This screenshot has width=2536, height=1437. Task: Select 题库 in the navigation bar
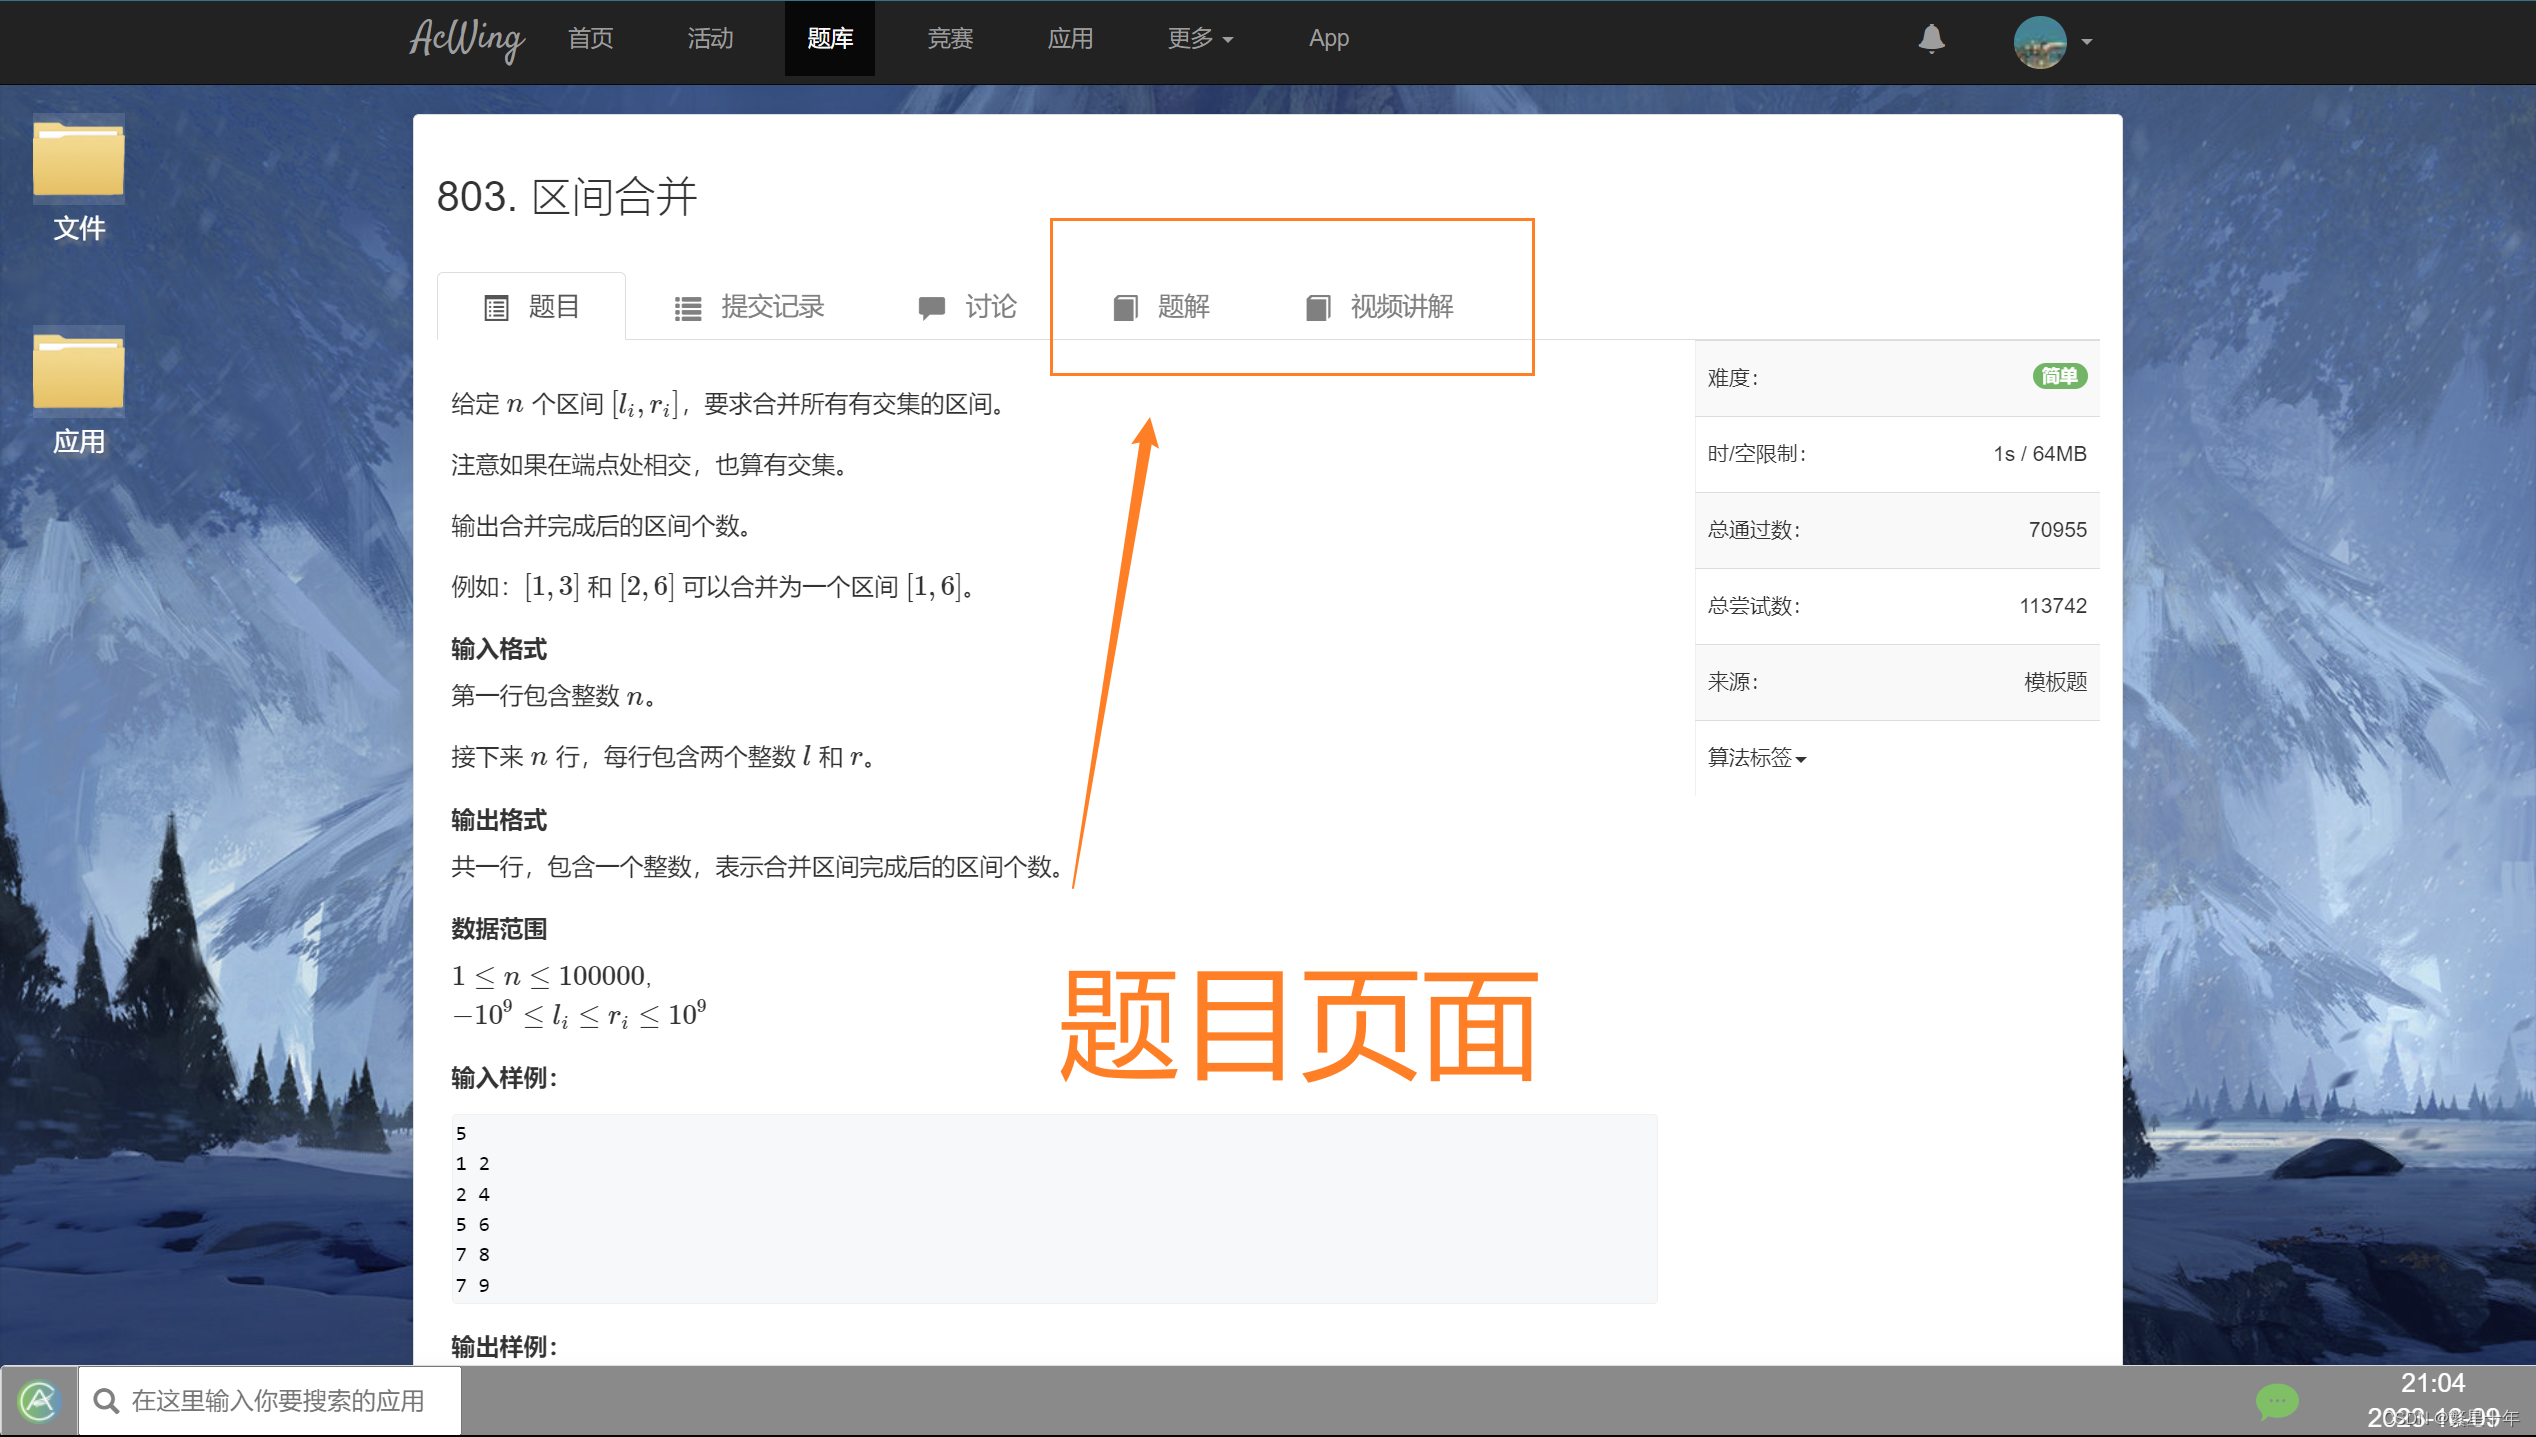[x=830, y=39]
